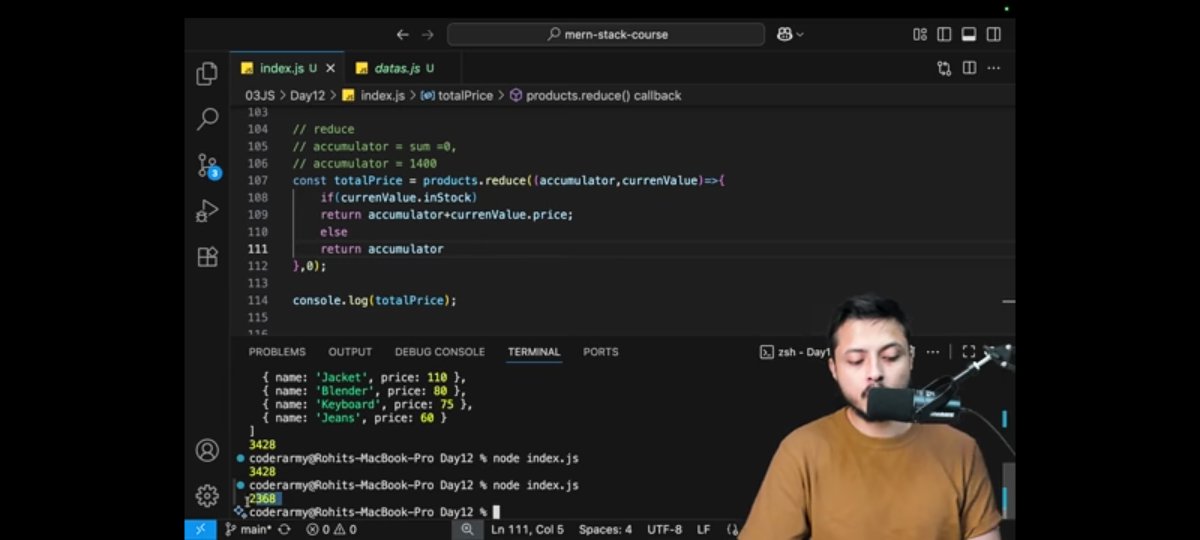Go back using the left arrow
This screenshot has width=1200, height=540.
tap(403, 34)
